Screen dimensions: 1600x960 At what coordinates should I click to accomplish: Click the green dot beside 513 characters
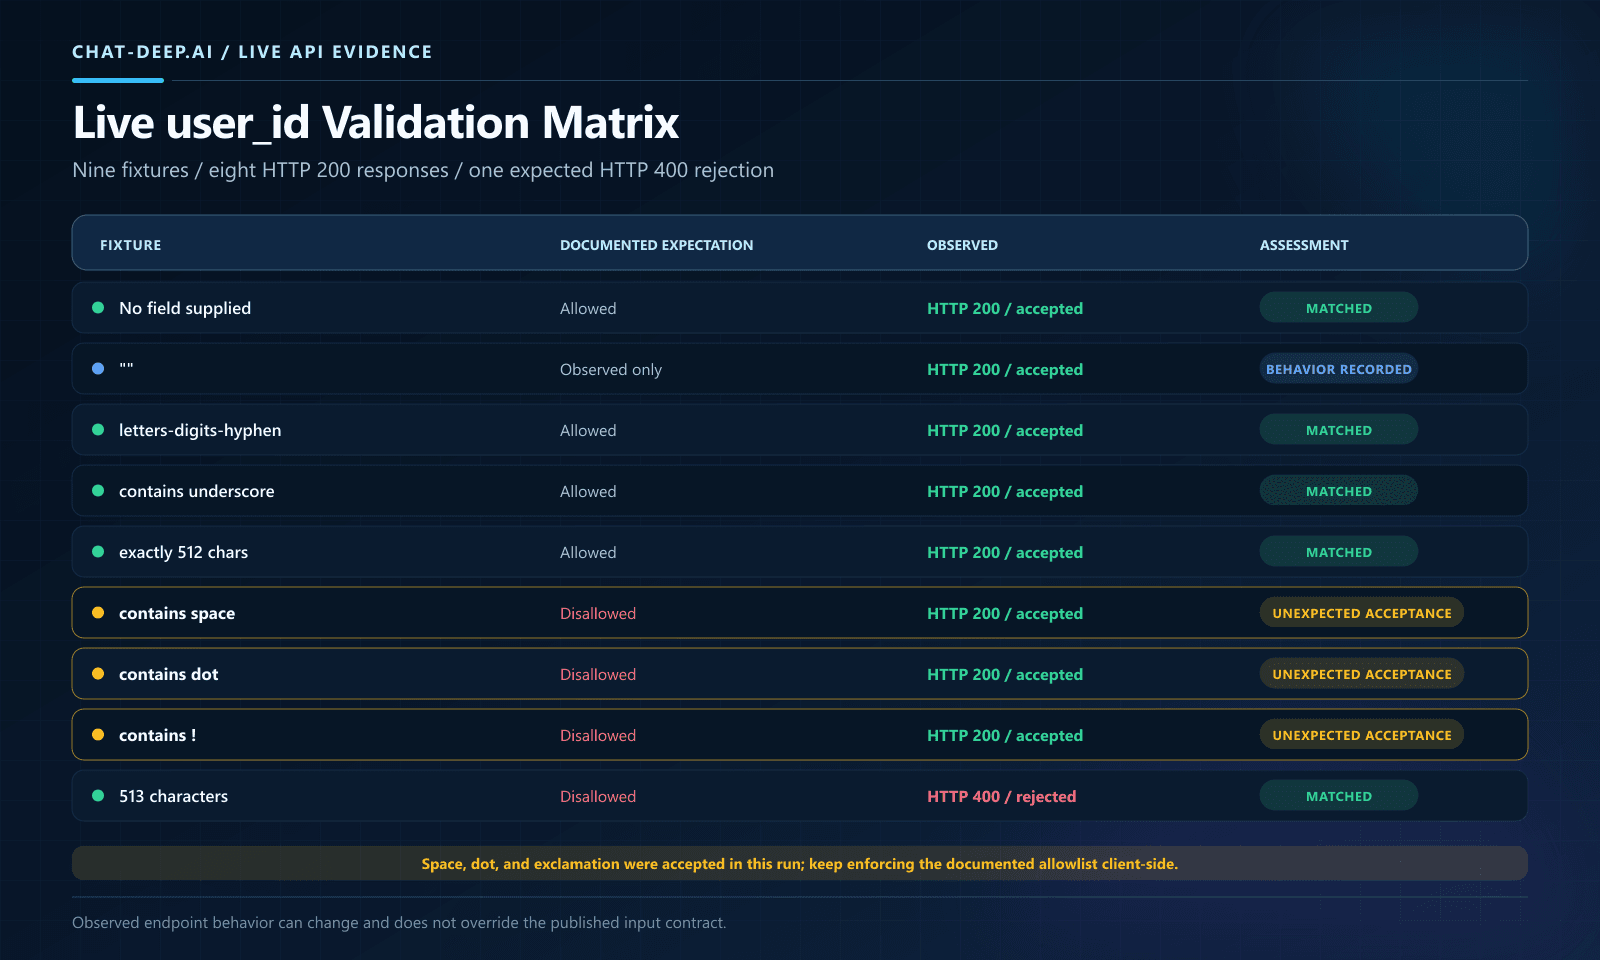[x=98, y=796]
